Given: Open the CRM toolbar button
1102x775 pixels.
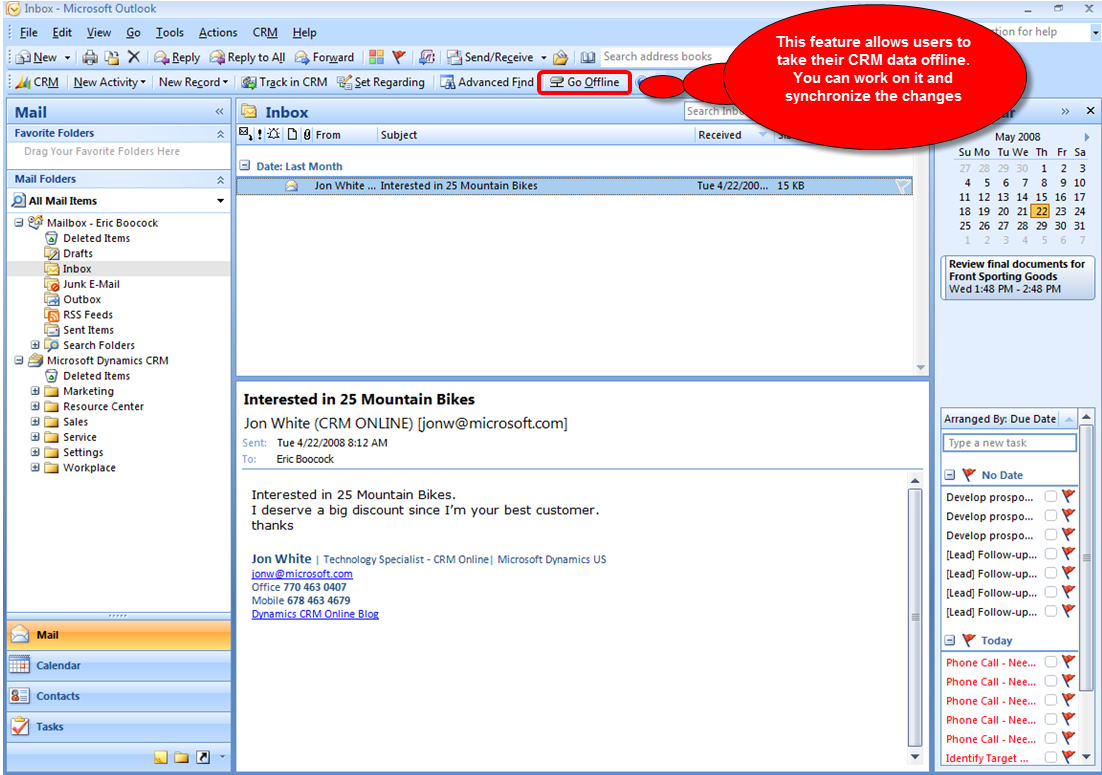Looking at the screenshot, I should click(38, 82).
